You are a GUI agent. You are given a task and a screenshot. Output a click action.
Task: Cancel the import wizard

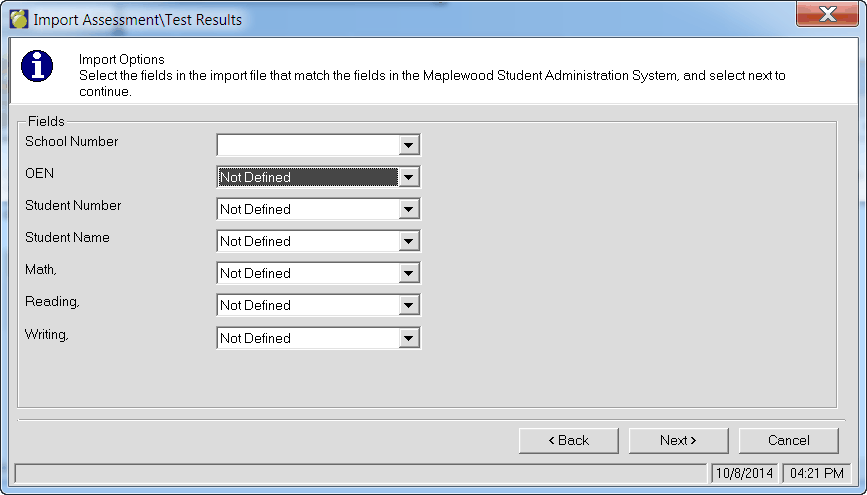tap(788, 440)
